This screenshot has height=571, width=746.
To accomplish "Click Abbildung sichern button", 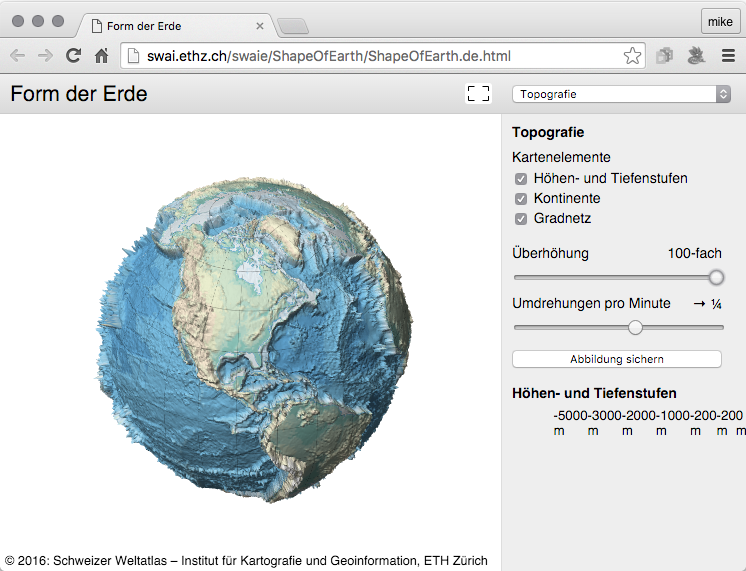I will 616,359.
